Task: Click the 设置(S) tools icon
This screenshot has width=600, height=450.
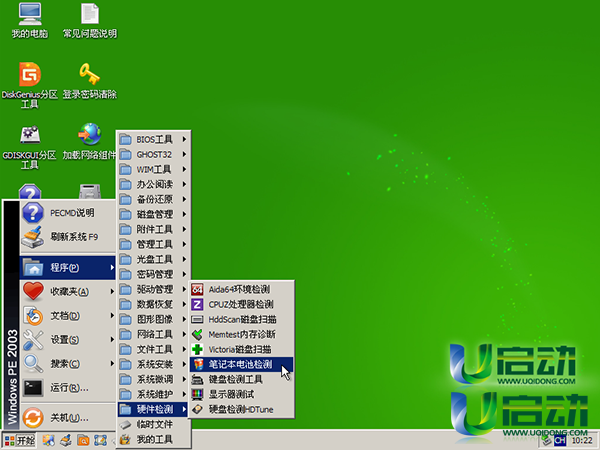Action: coord(33,340)
